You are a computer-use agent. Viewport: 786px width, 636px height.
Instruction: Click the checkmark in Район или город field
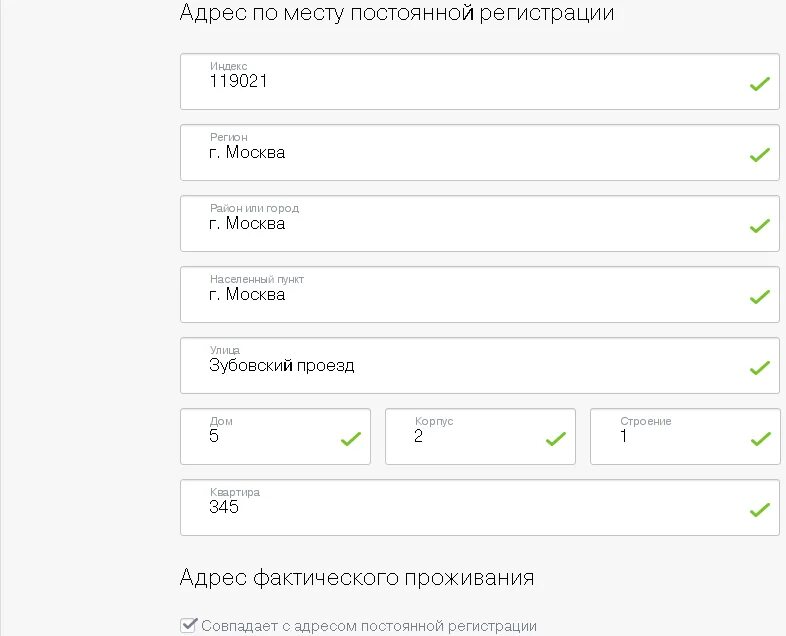[x=759, y=226]
